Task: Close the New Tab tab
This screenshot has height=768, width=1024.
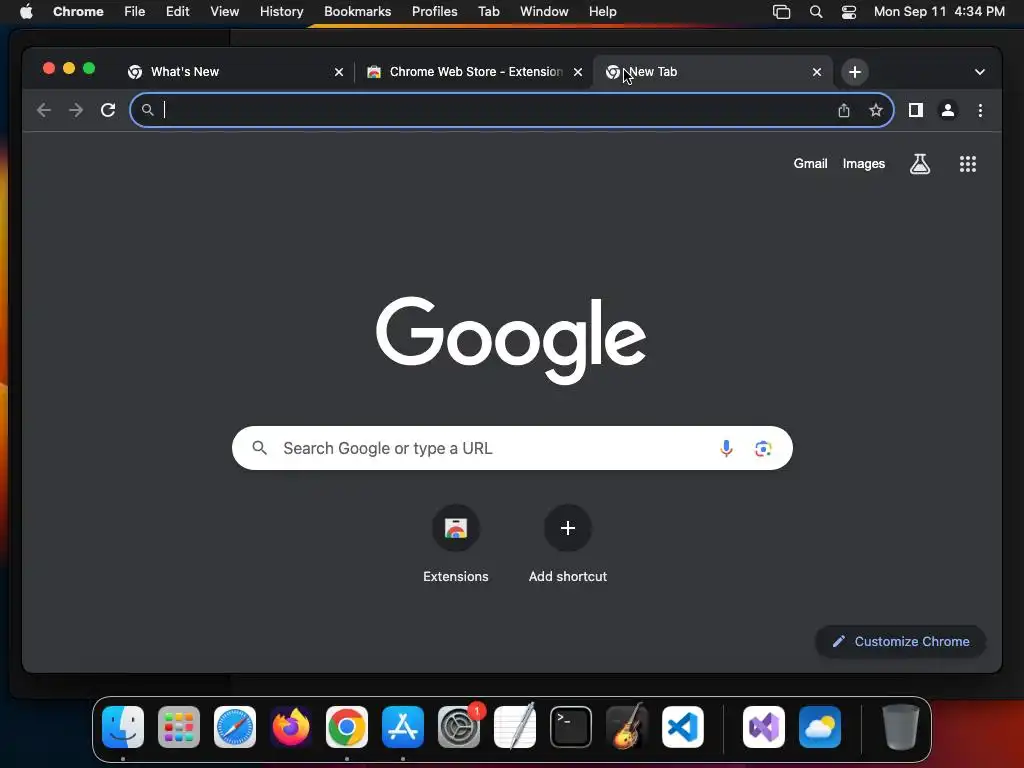Action: click(816, 72)
